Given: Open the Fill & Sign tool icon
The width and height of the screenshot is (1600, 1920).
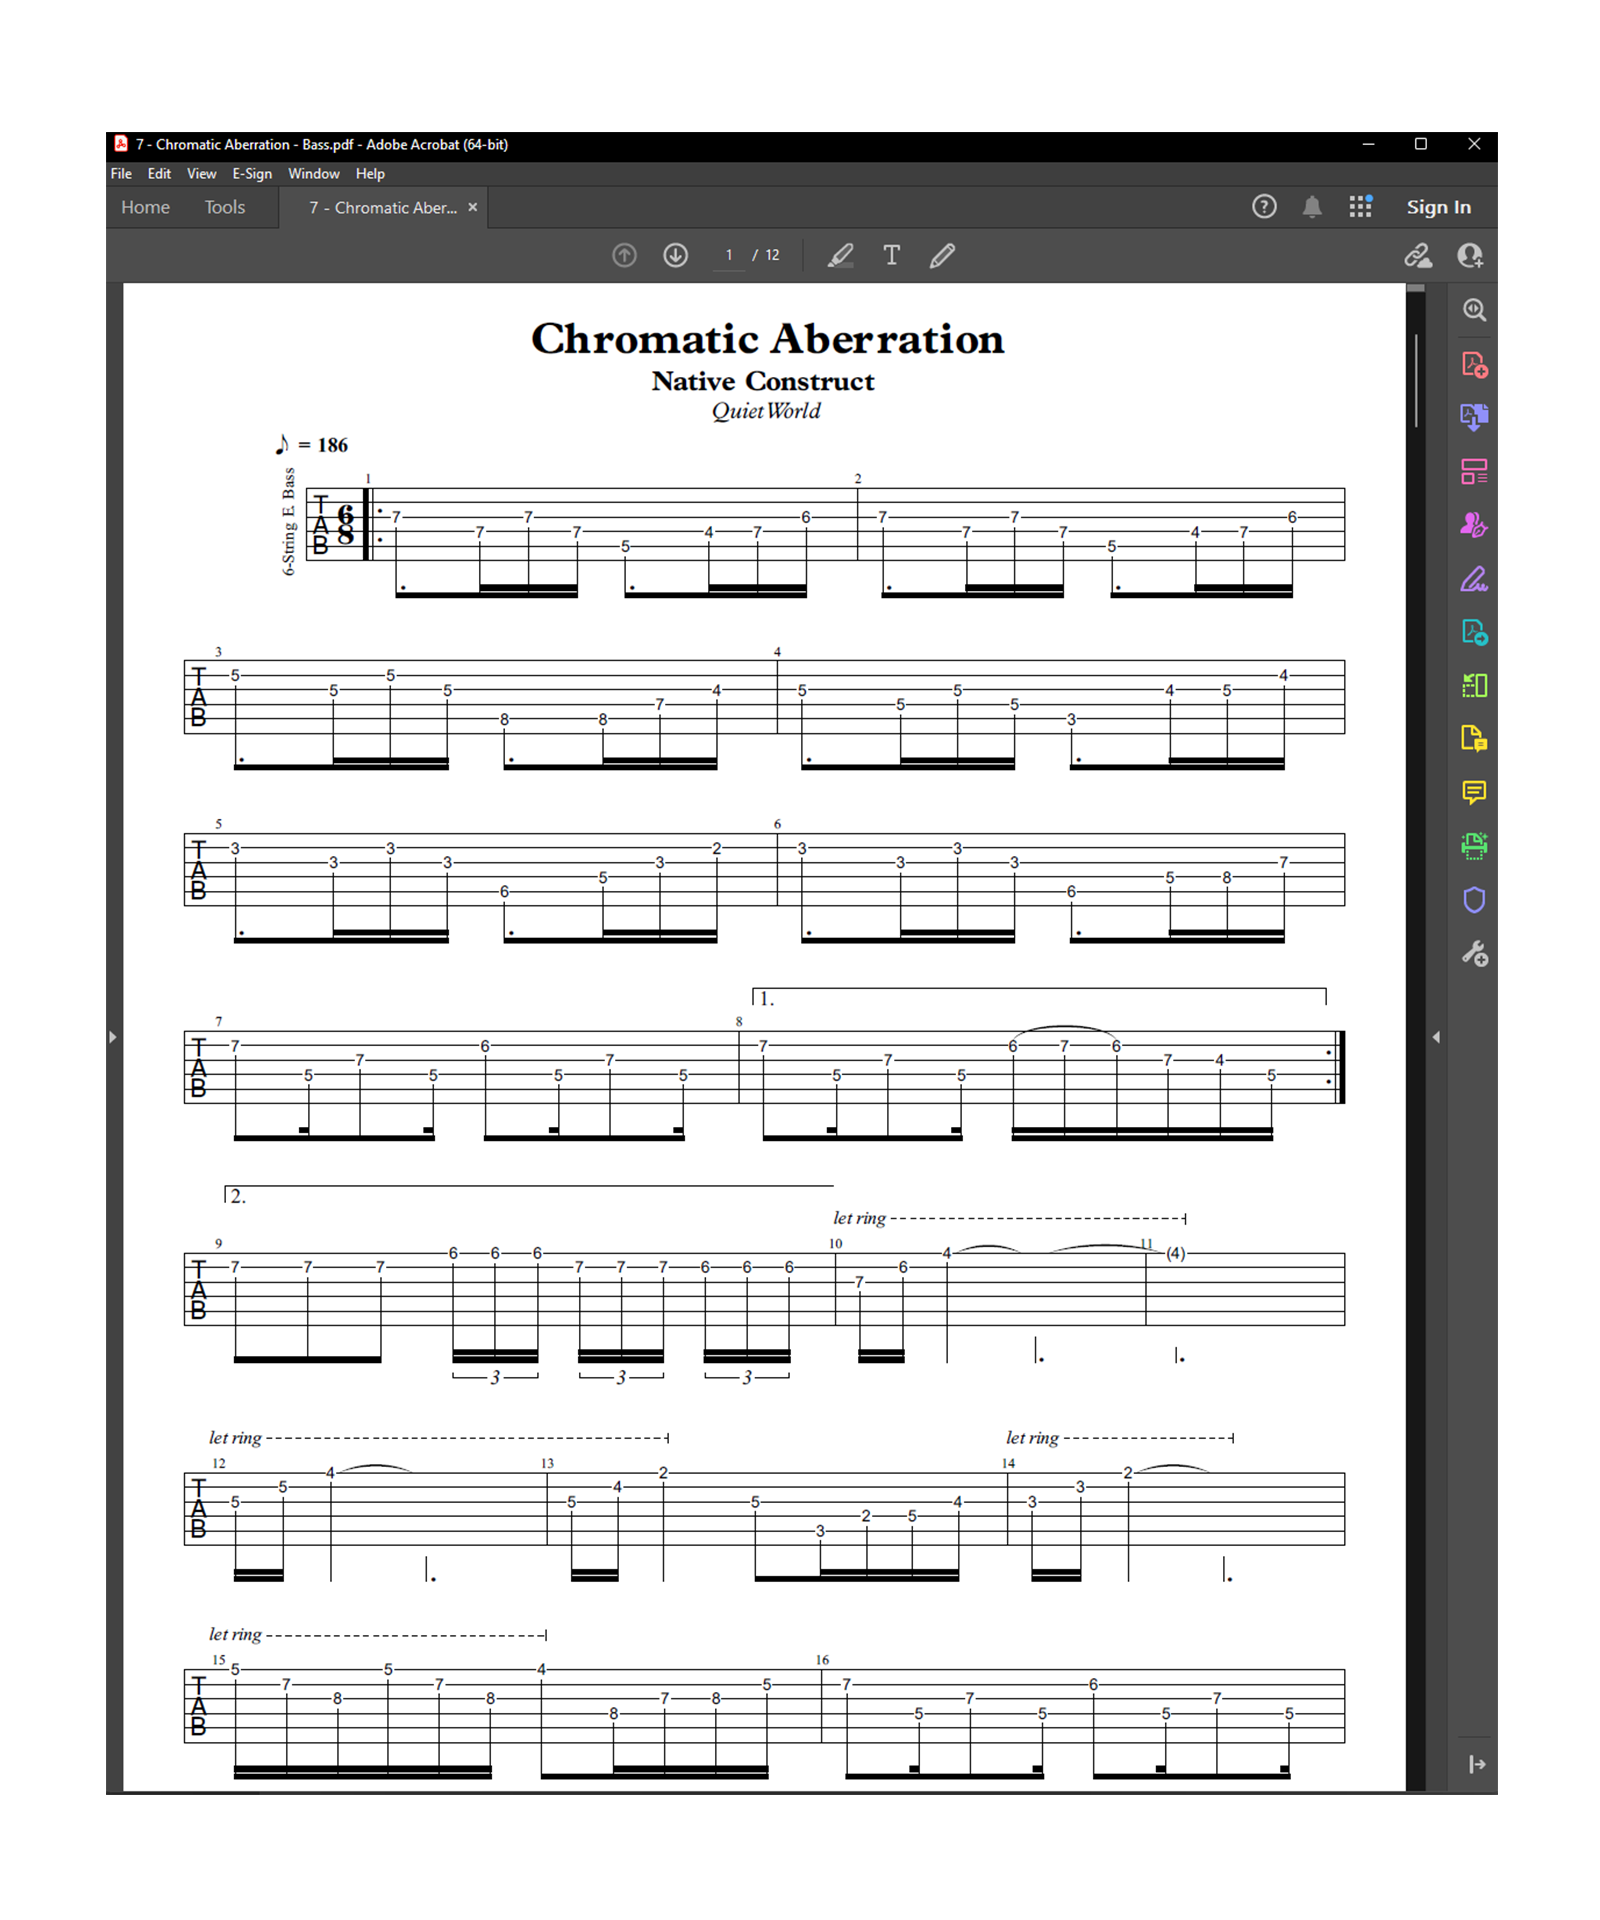Looking at the screenshot, I should point(1473,579).
